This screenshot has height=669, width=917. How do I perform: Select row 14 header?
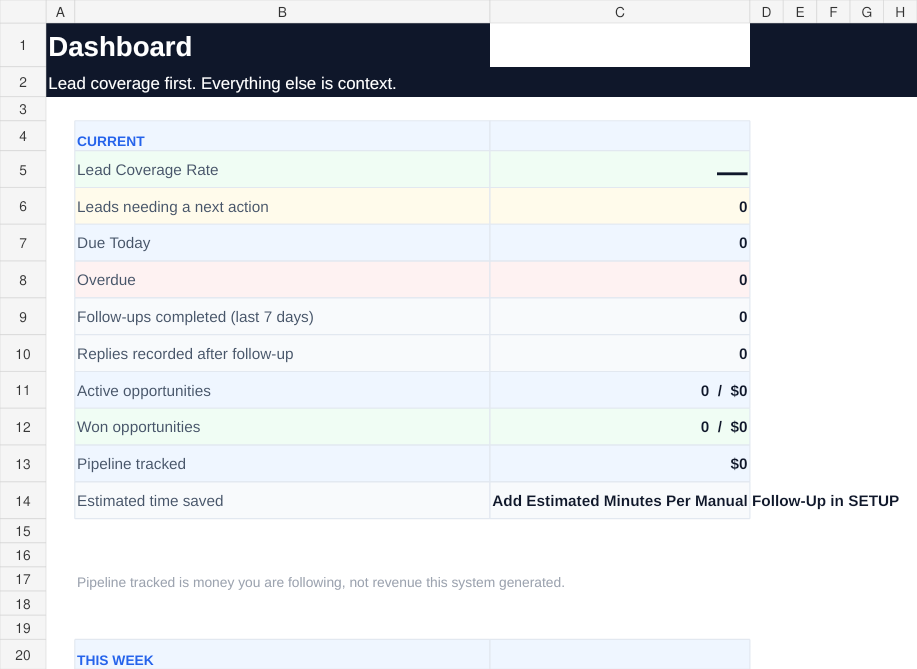23,501
